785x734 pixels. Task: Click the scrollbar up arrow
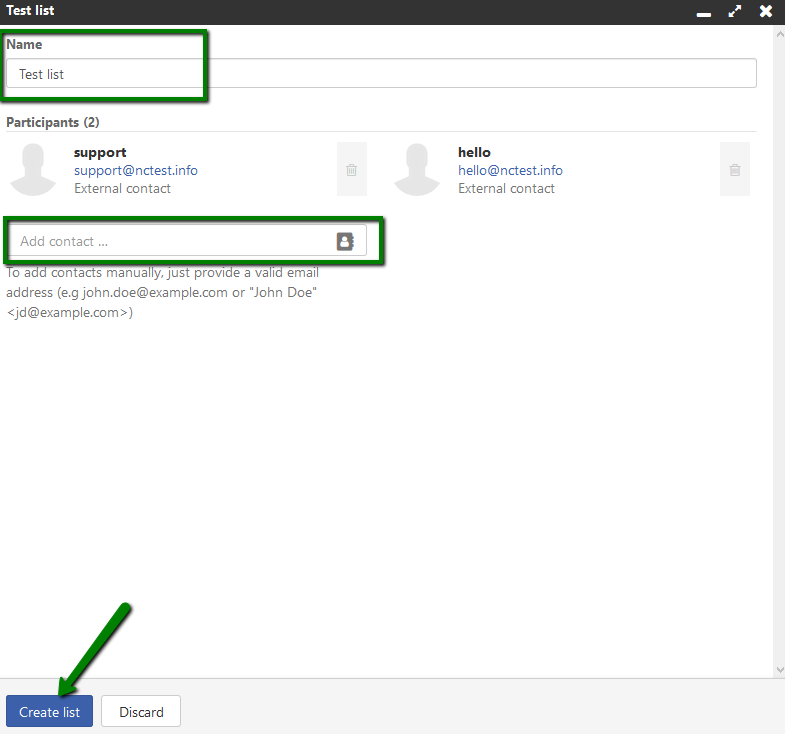pos(779,35)
